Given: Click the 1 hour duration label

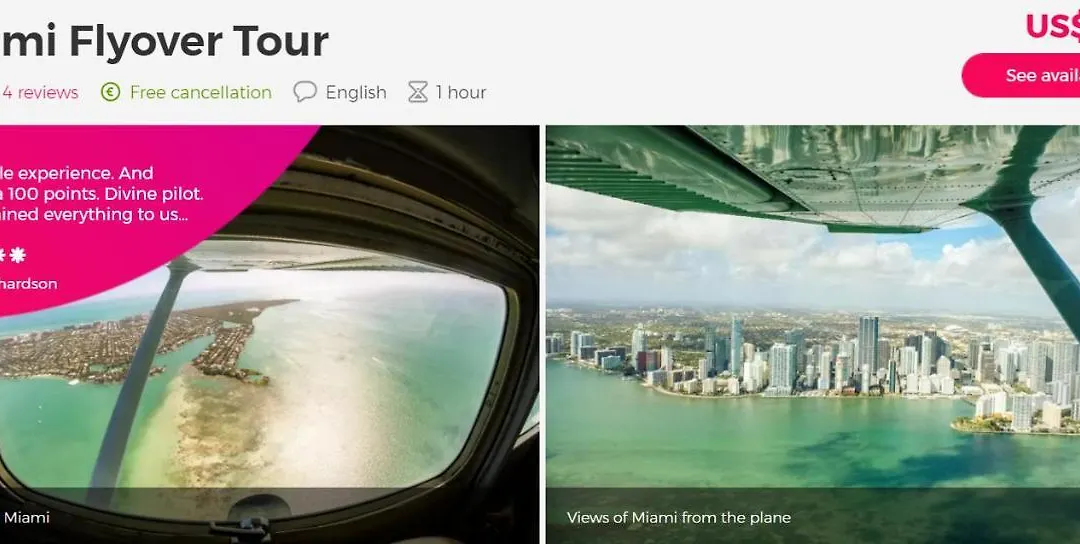Looking at the screenshot, I should (x=461, y=92).
